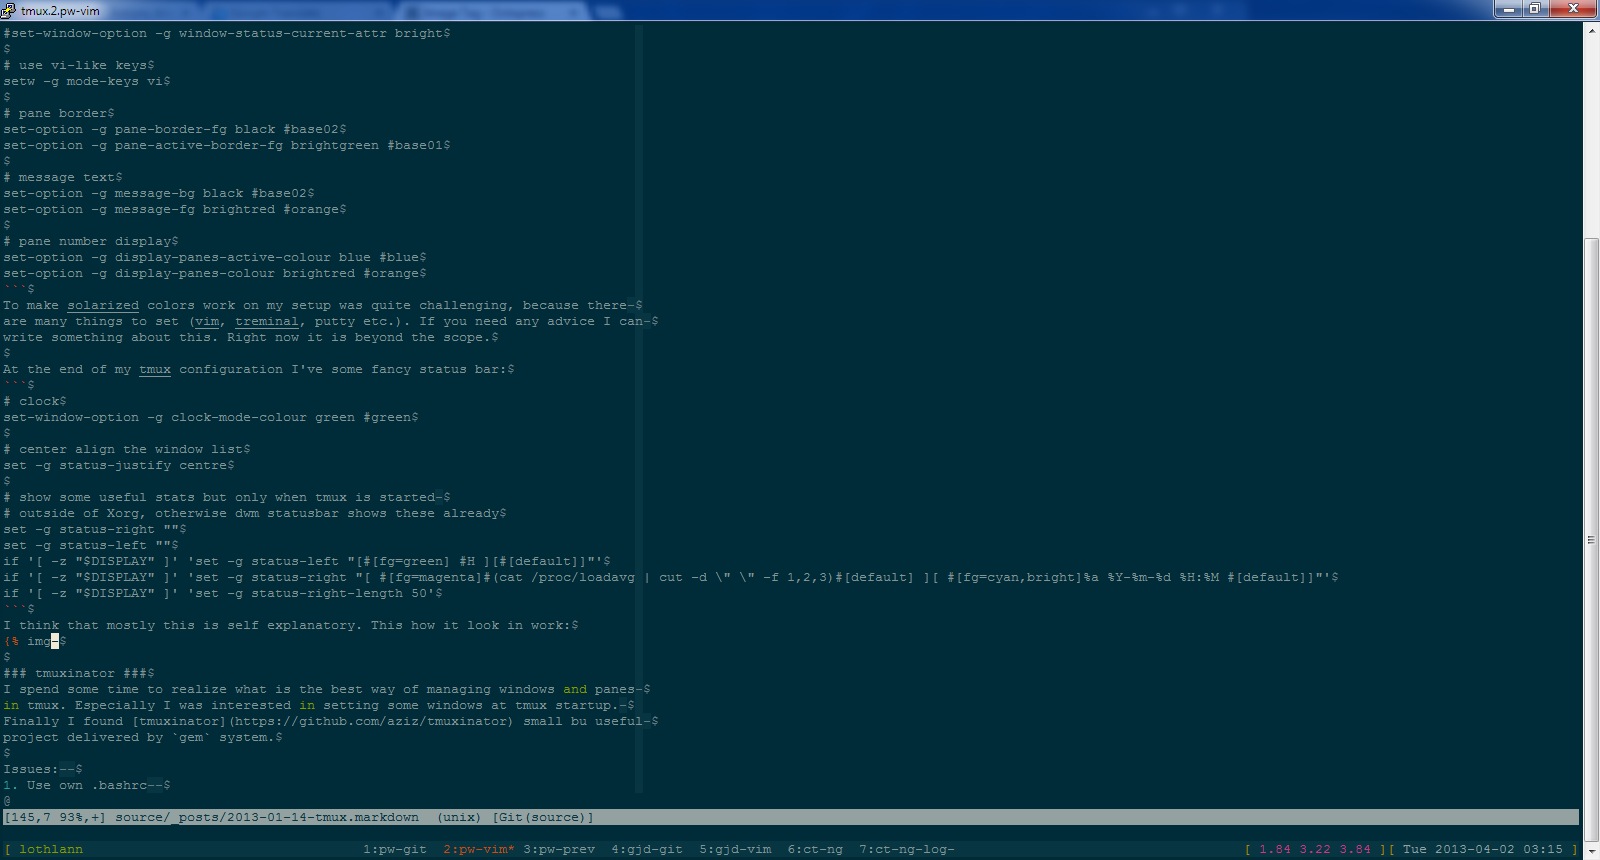Click the tmuxinator GitHub URL text
Screen dimensions: 1600x860
pos(371,721)
